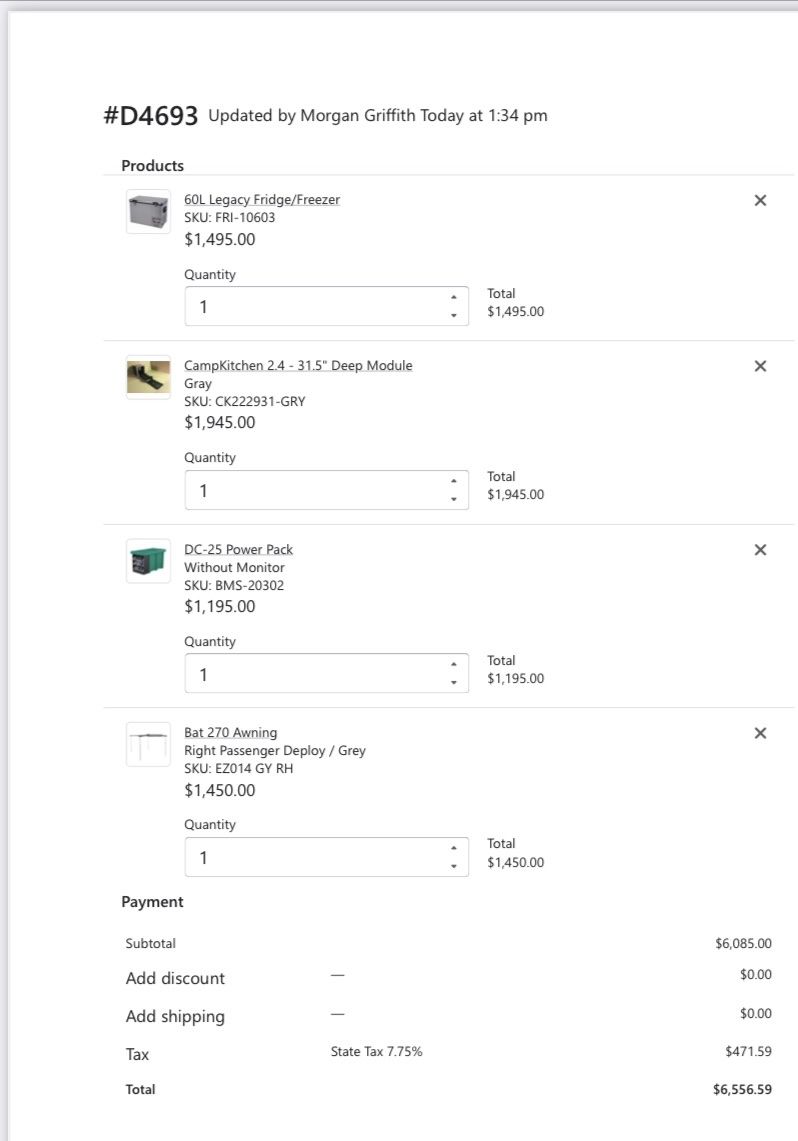Image resolution: width=798 pixels, height=1141 pixels.
Task: Decrease the Bat 270 Awning quantity
Action: pyautogui.click(x=453, y=866)
